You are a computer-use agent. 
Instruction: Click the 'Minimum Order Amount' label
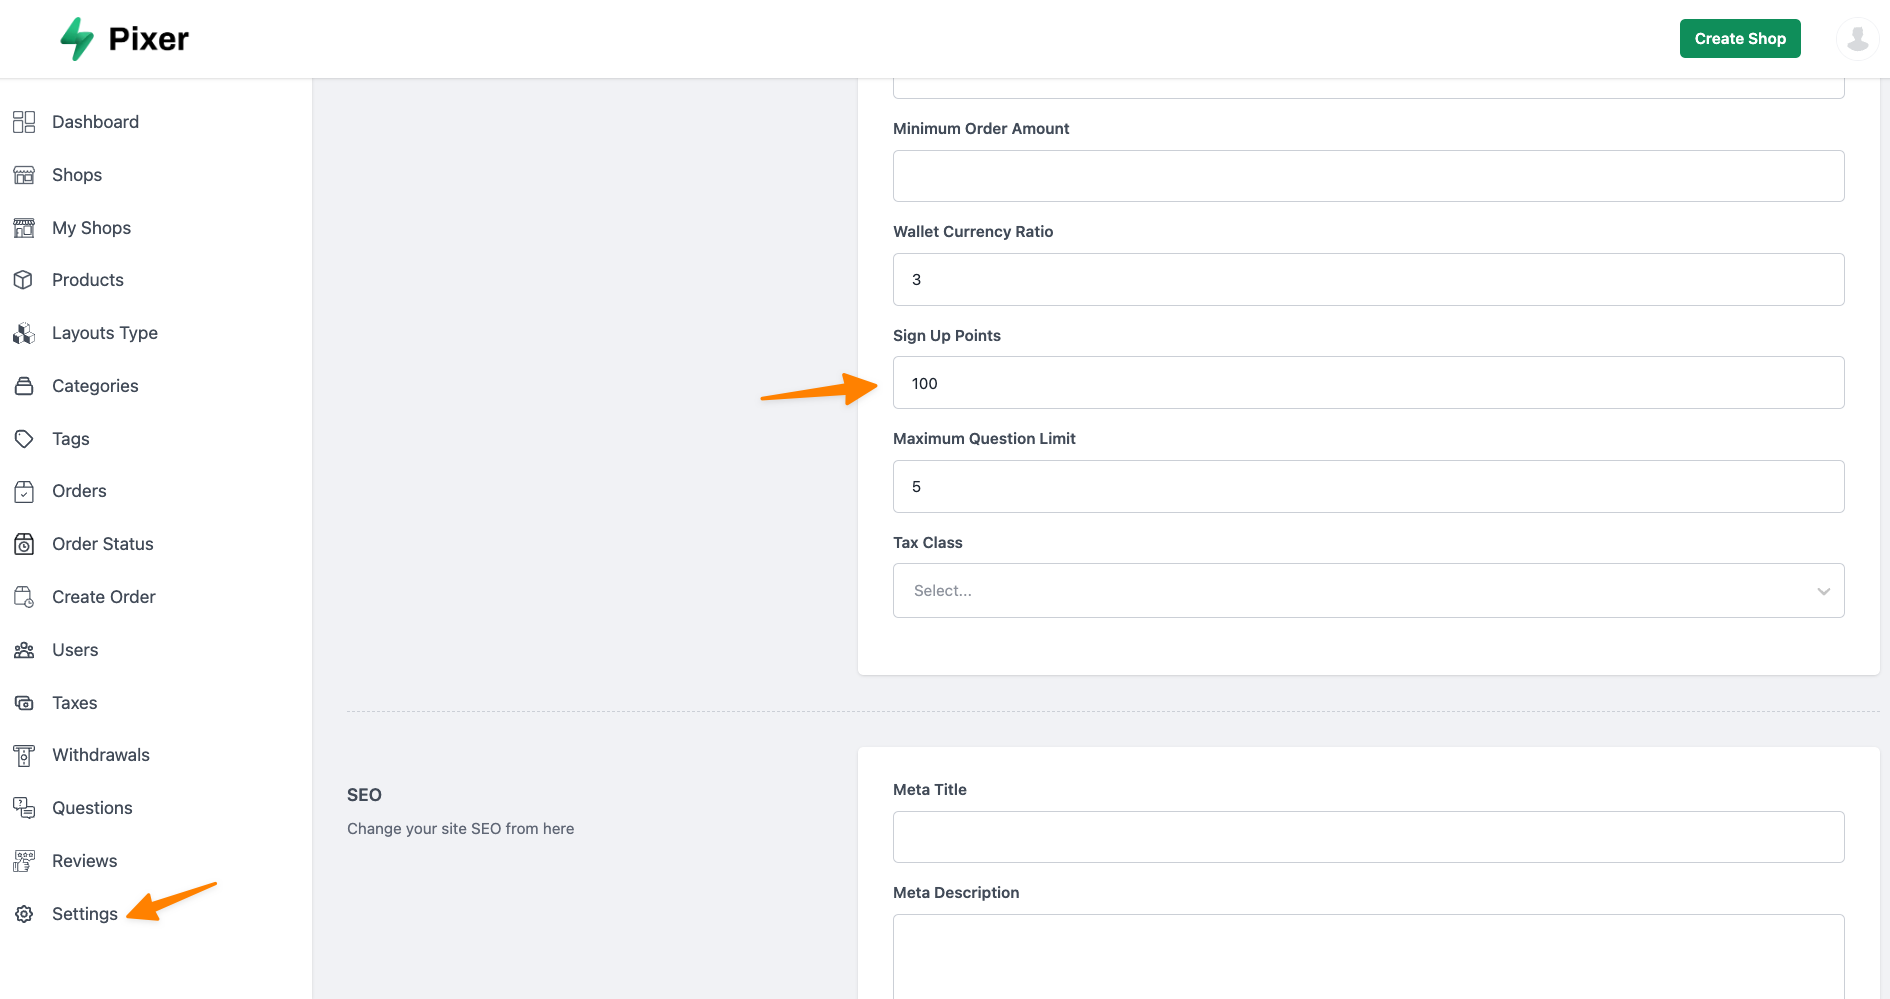(981, 129)
